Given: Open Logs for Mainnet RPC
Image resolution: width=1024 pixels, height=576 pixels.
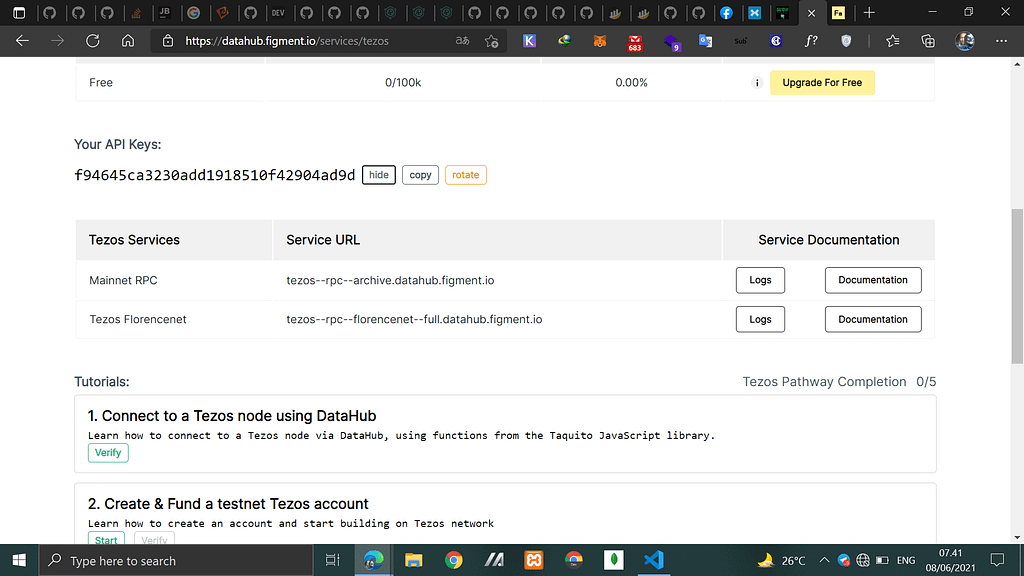Looking at the screenshot, I should (x=760, y=280).
